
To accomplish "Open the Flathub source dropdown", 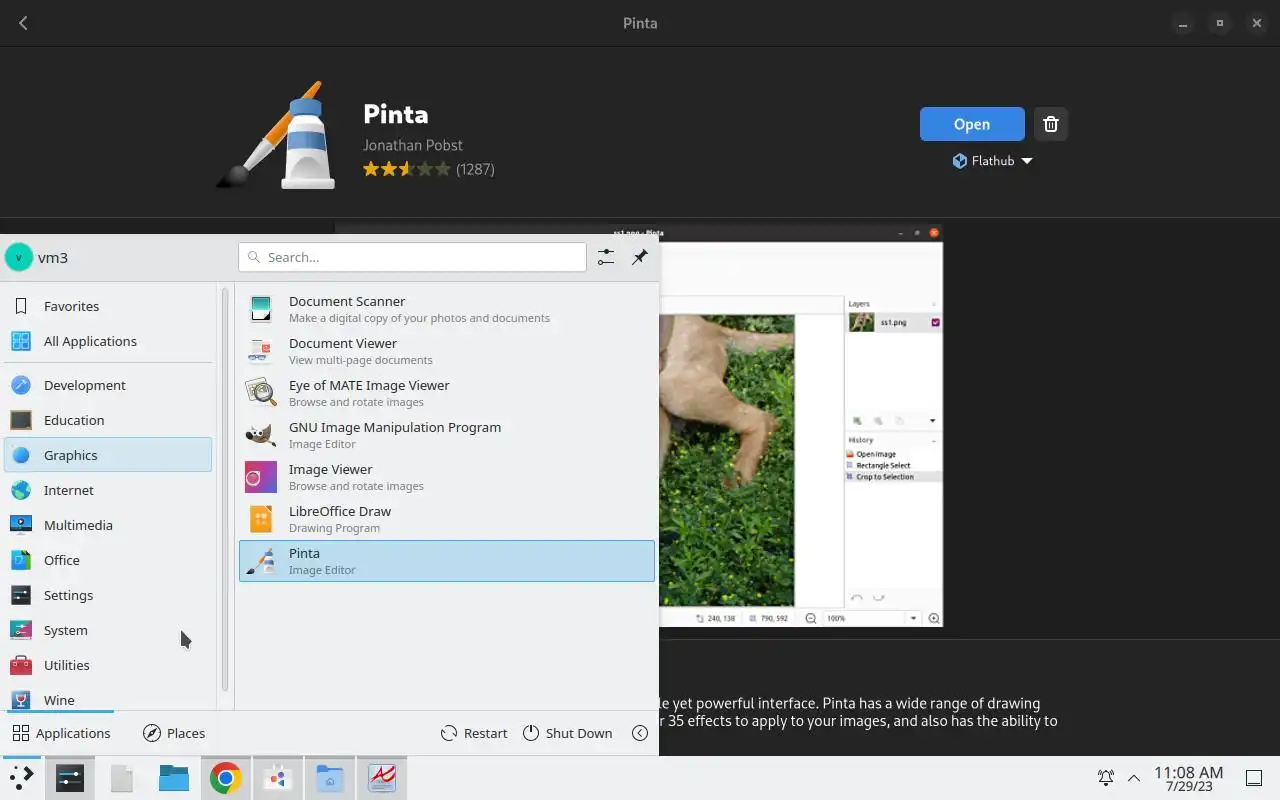I will tap(992, 161).
